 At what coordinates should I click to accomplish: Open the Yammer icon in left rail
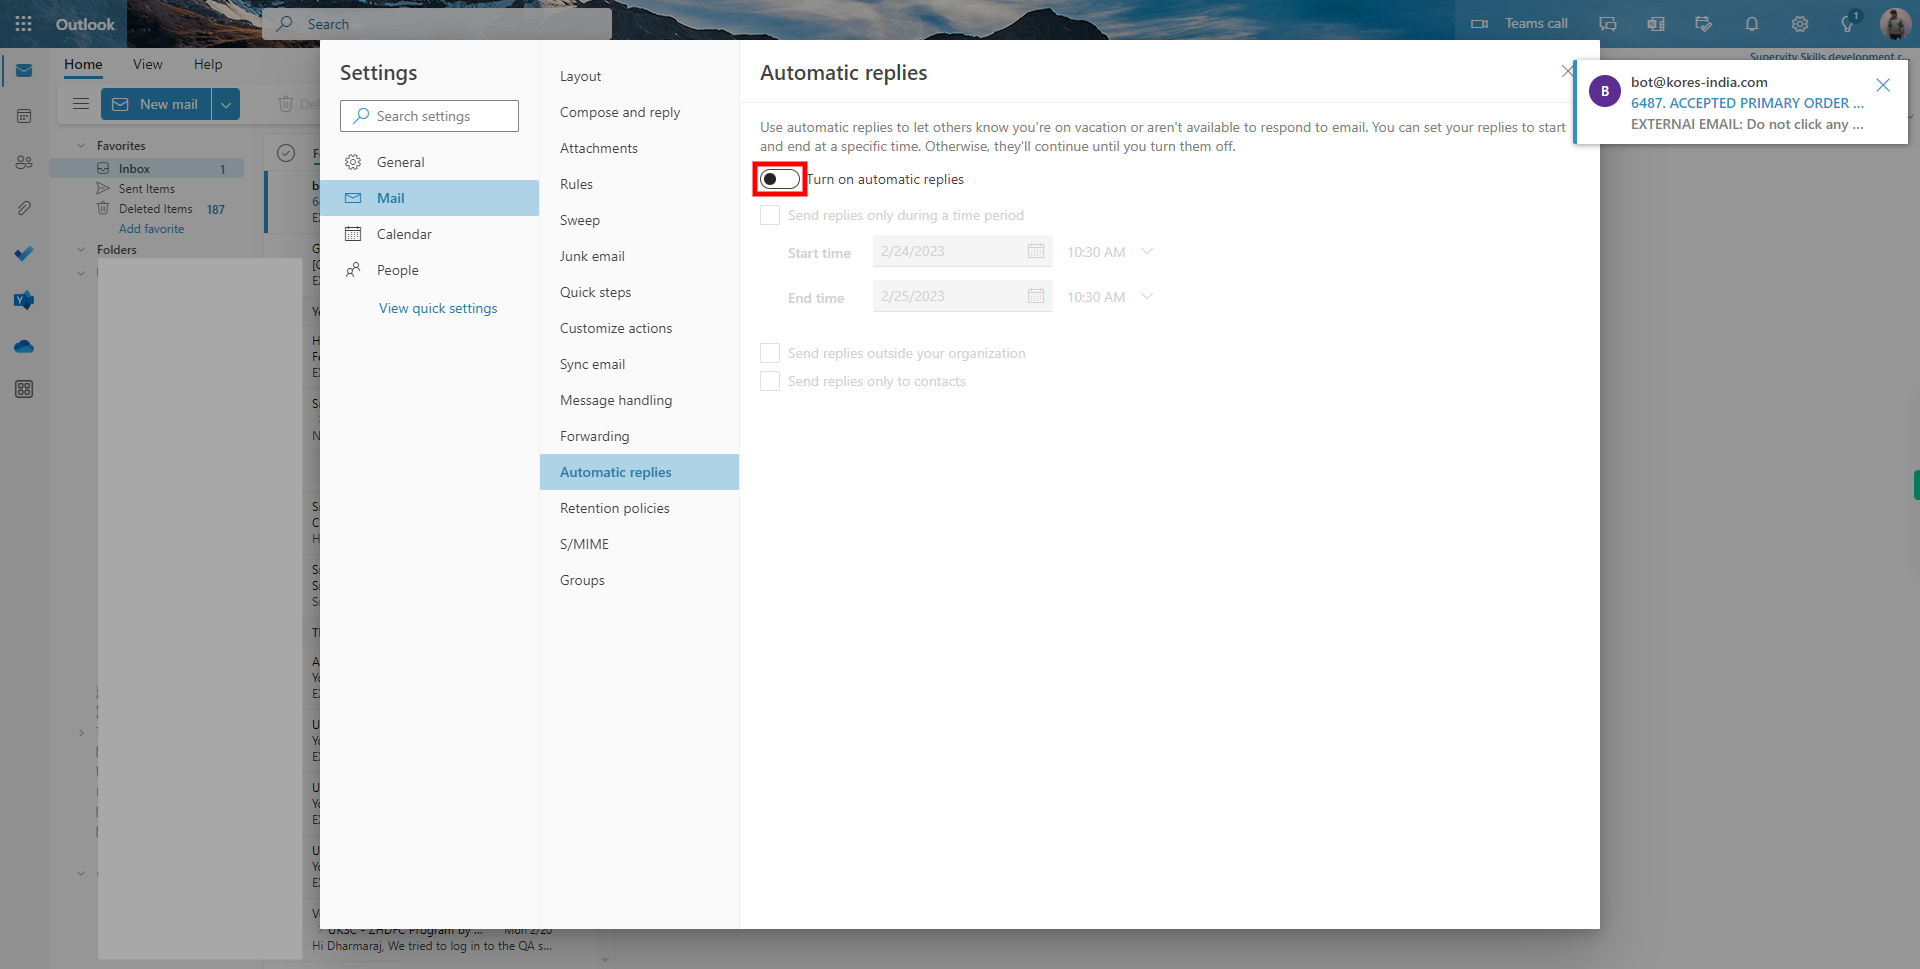click(x=24, y=300)
